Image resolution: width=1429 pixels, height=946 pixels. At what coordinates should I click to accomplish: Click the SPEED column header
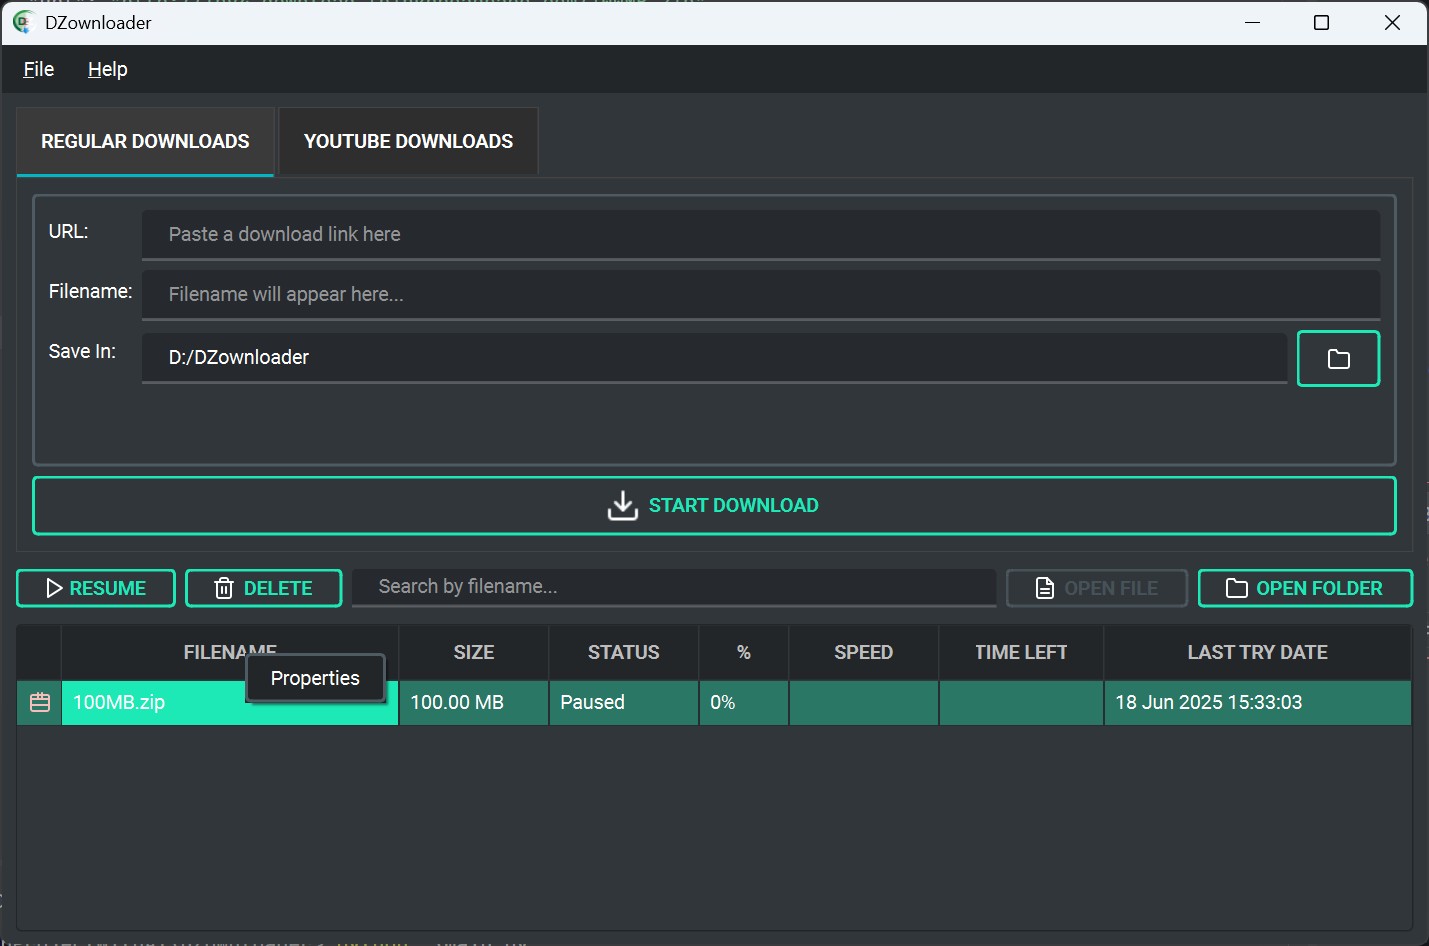click(x=863, y=652)
